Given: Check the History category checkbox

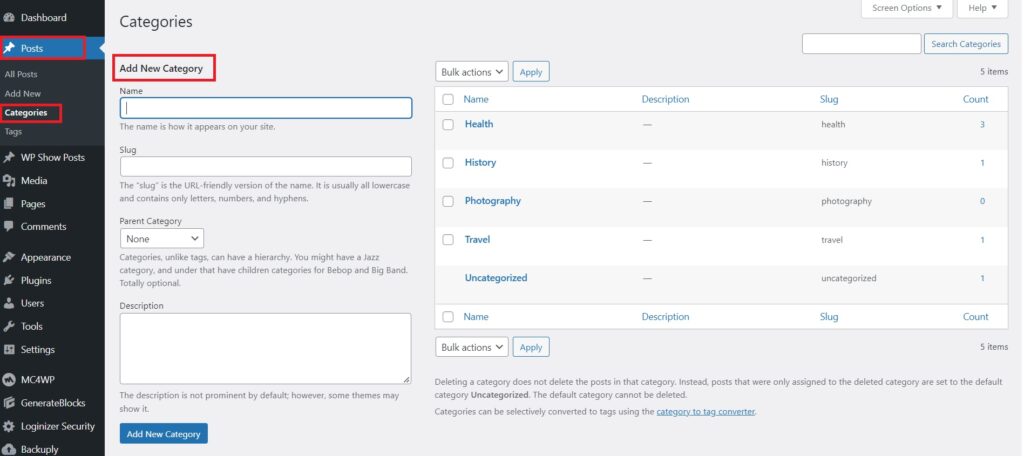Looking at the screenshot, I should [448, 163].
